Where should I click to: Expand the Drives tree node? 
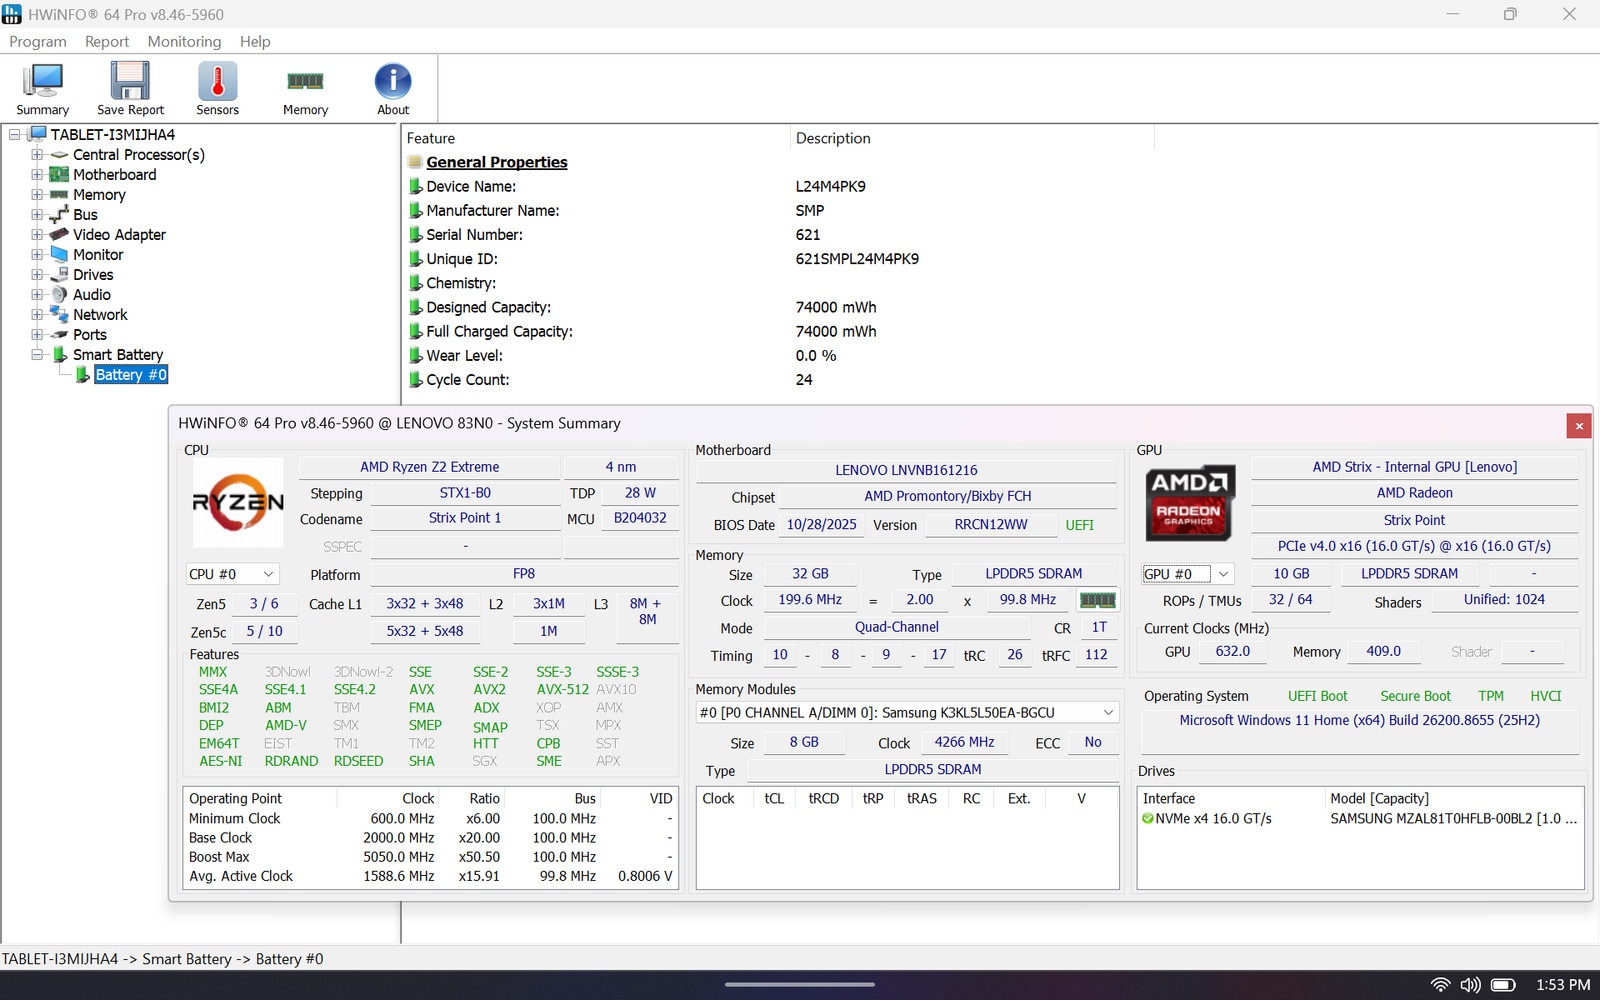[x=37, y=275]
